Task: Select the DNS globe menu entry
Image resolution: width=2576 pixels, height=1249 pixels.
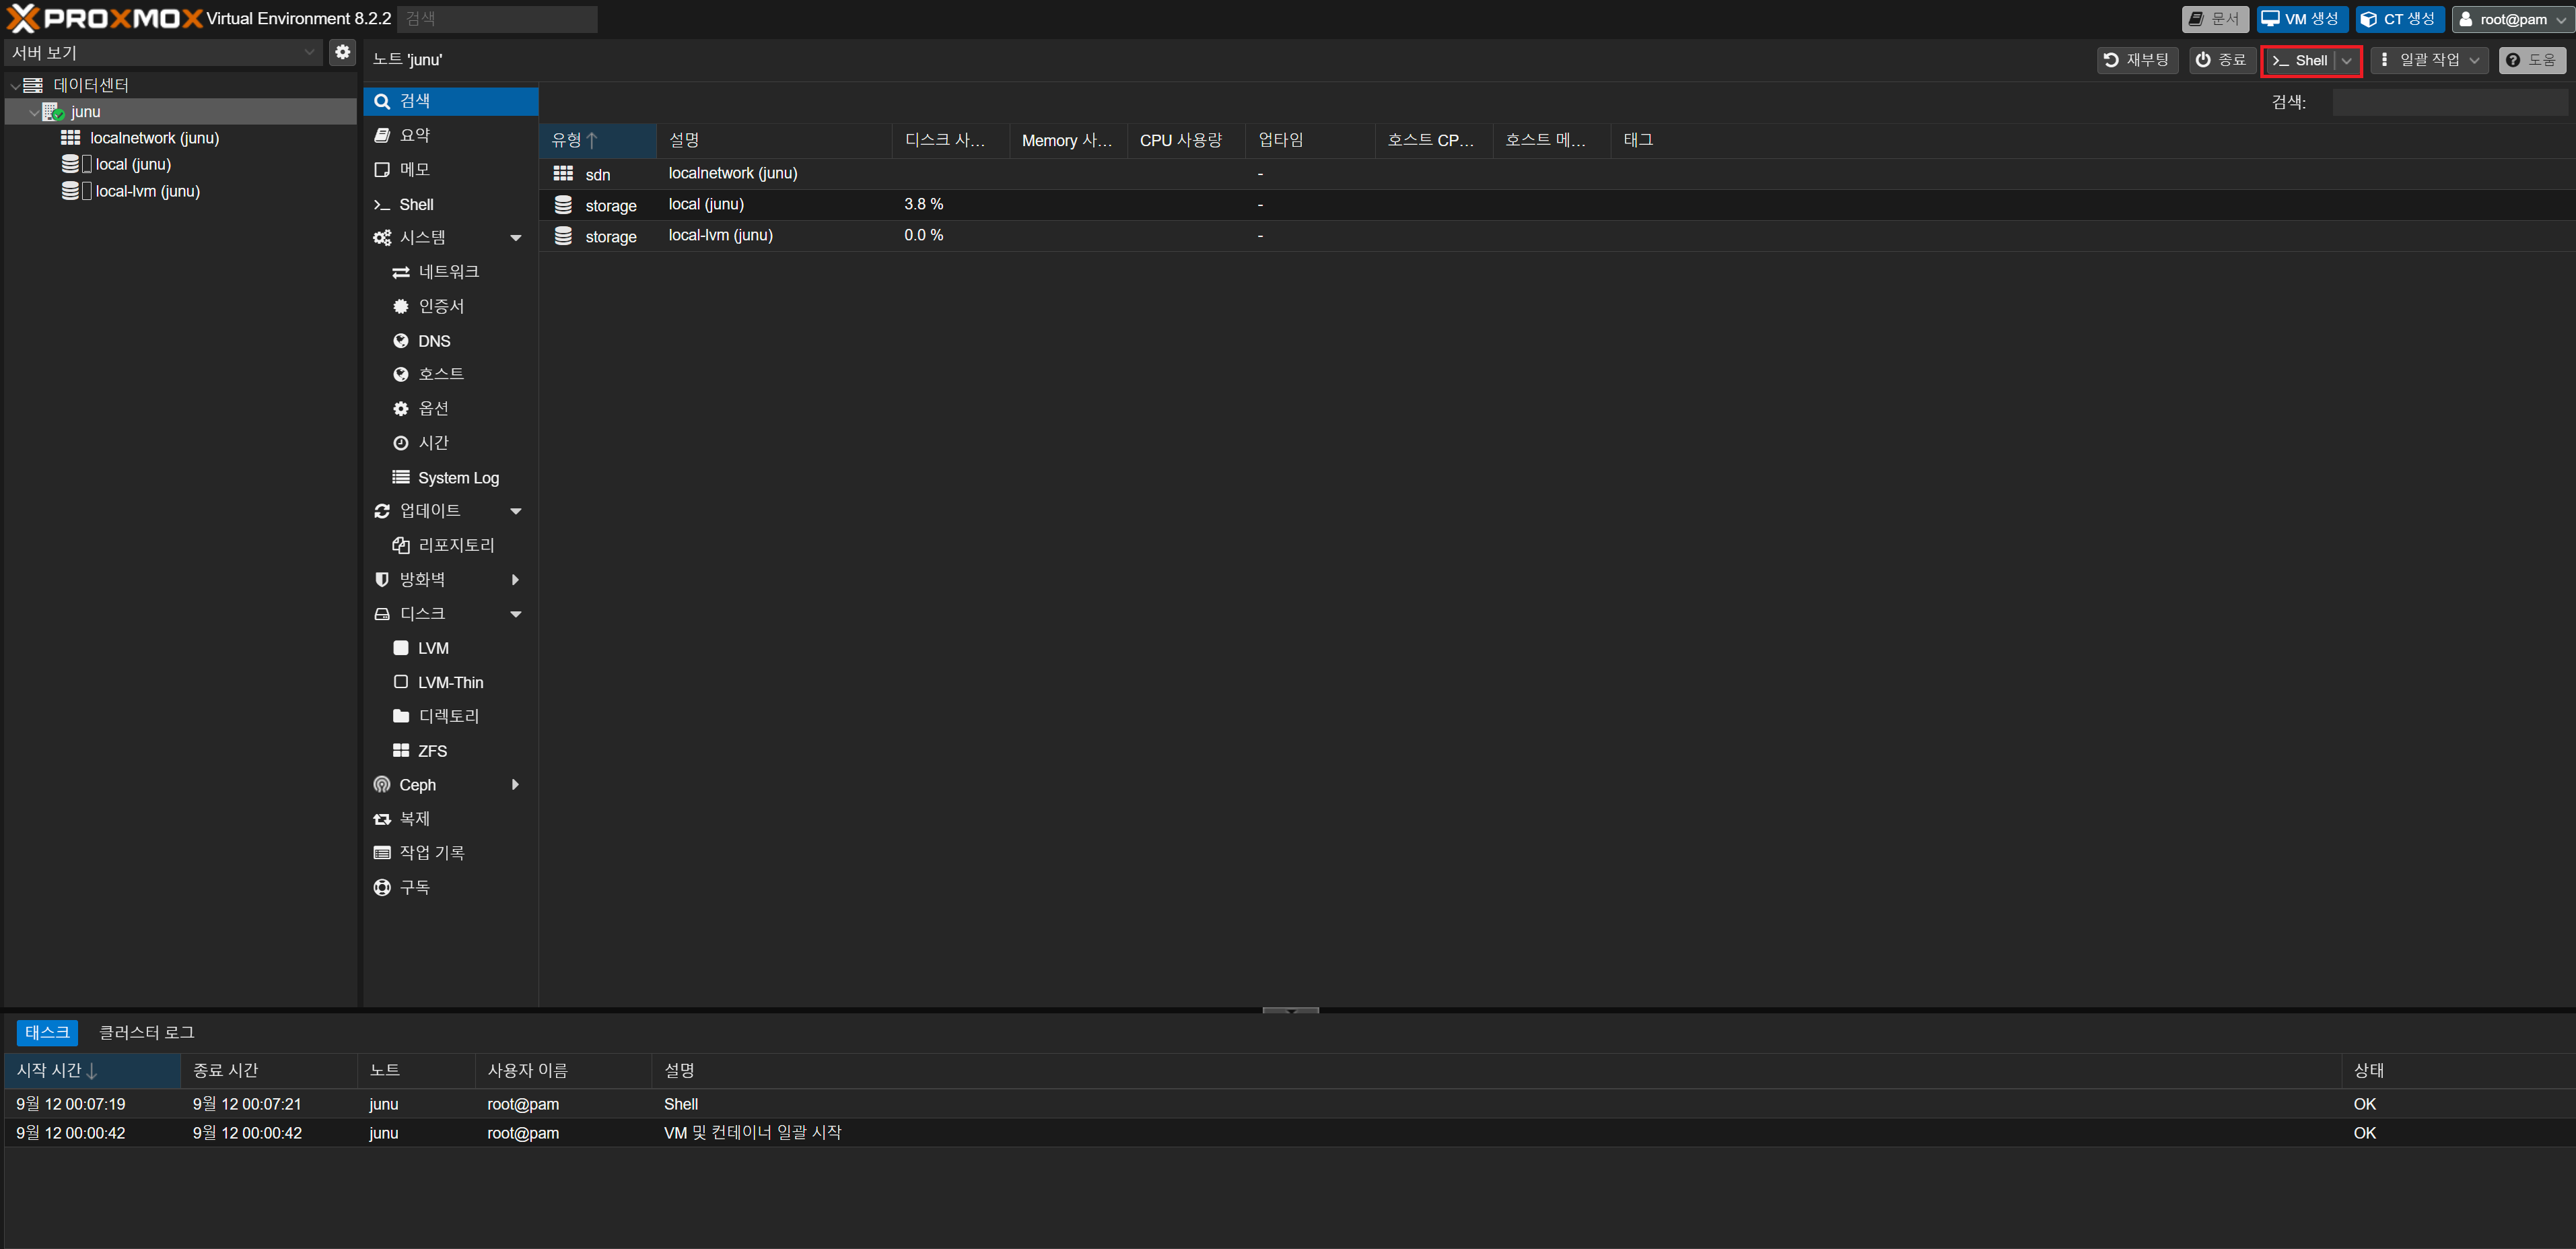Action: point(433,340)
